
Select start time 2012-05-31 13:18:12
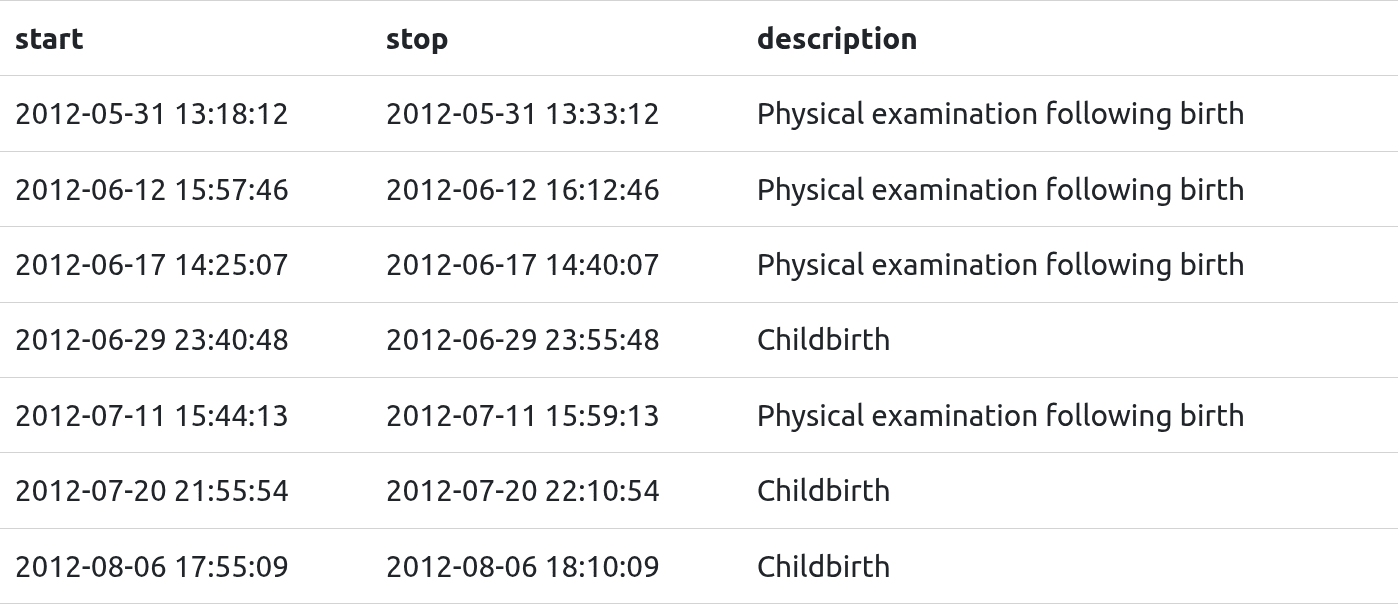click(151, 114)
